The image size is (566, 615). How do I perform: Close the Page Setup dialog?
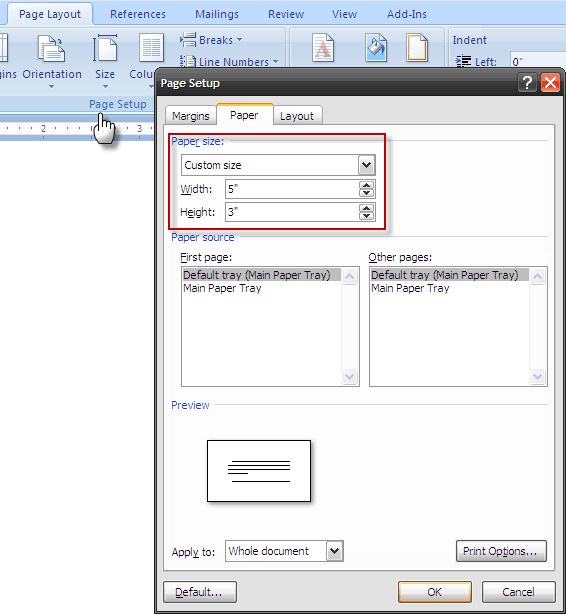pyautogui.click(x=550, y=83)
